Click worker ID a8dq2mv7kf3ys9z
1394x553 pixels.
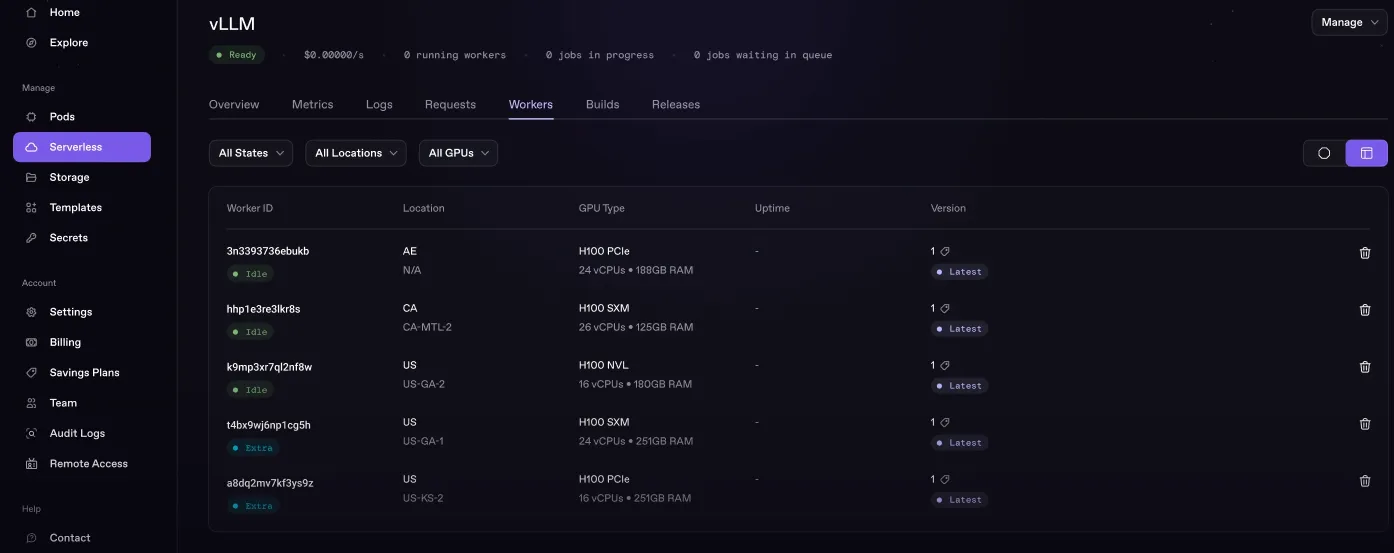click(270, 483)
